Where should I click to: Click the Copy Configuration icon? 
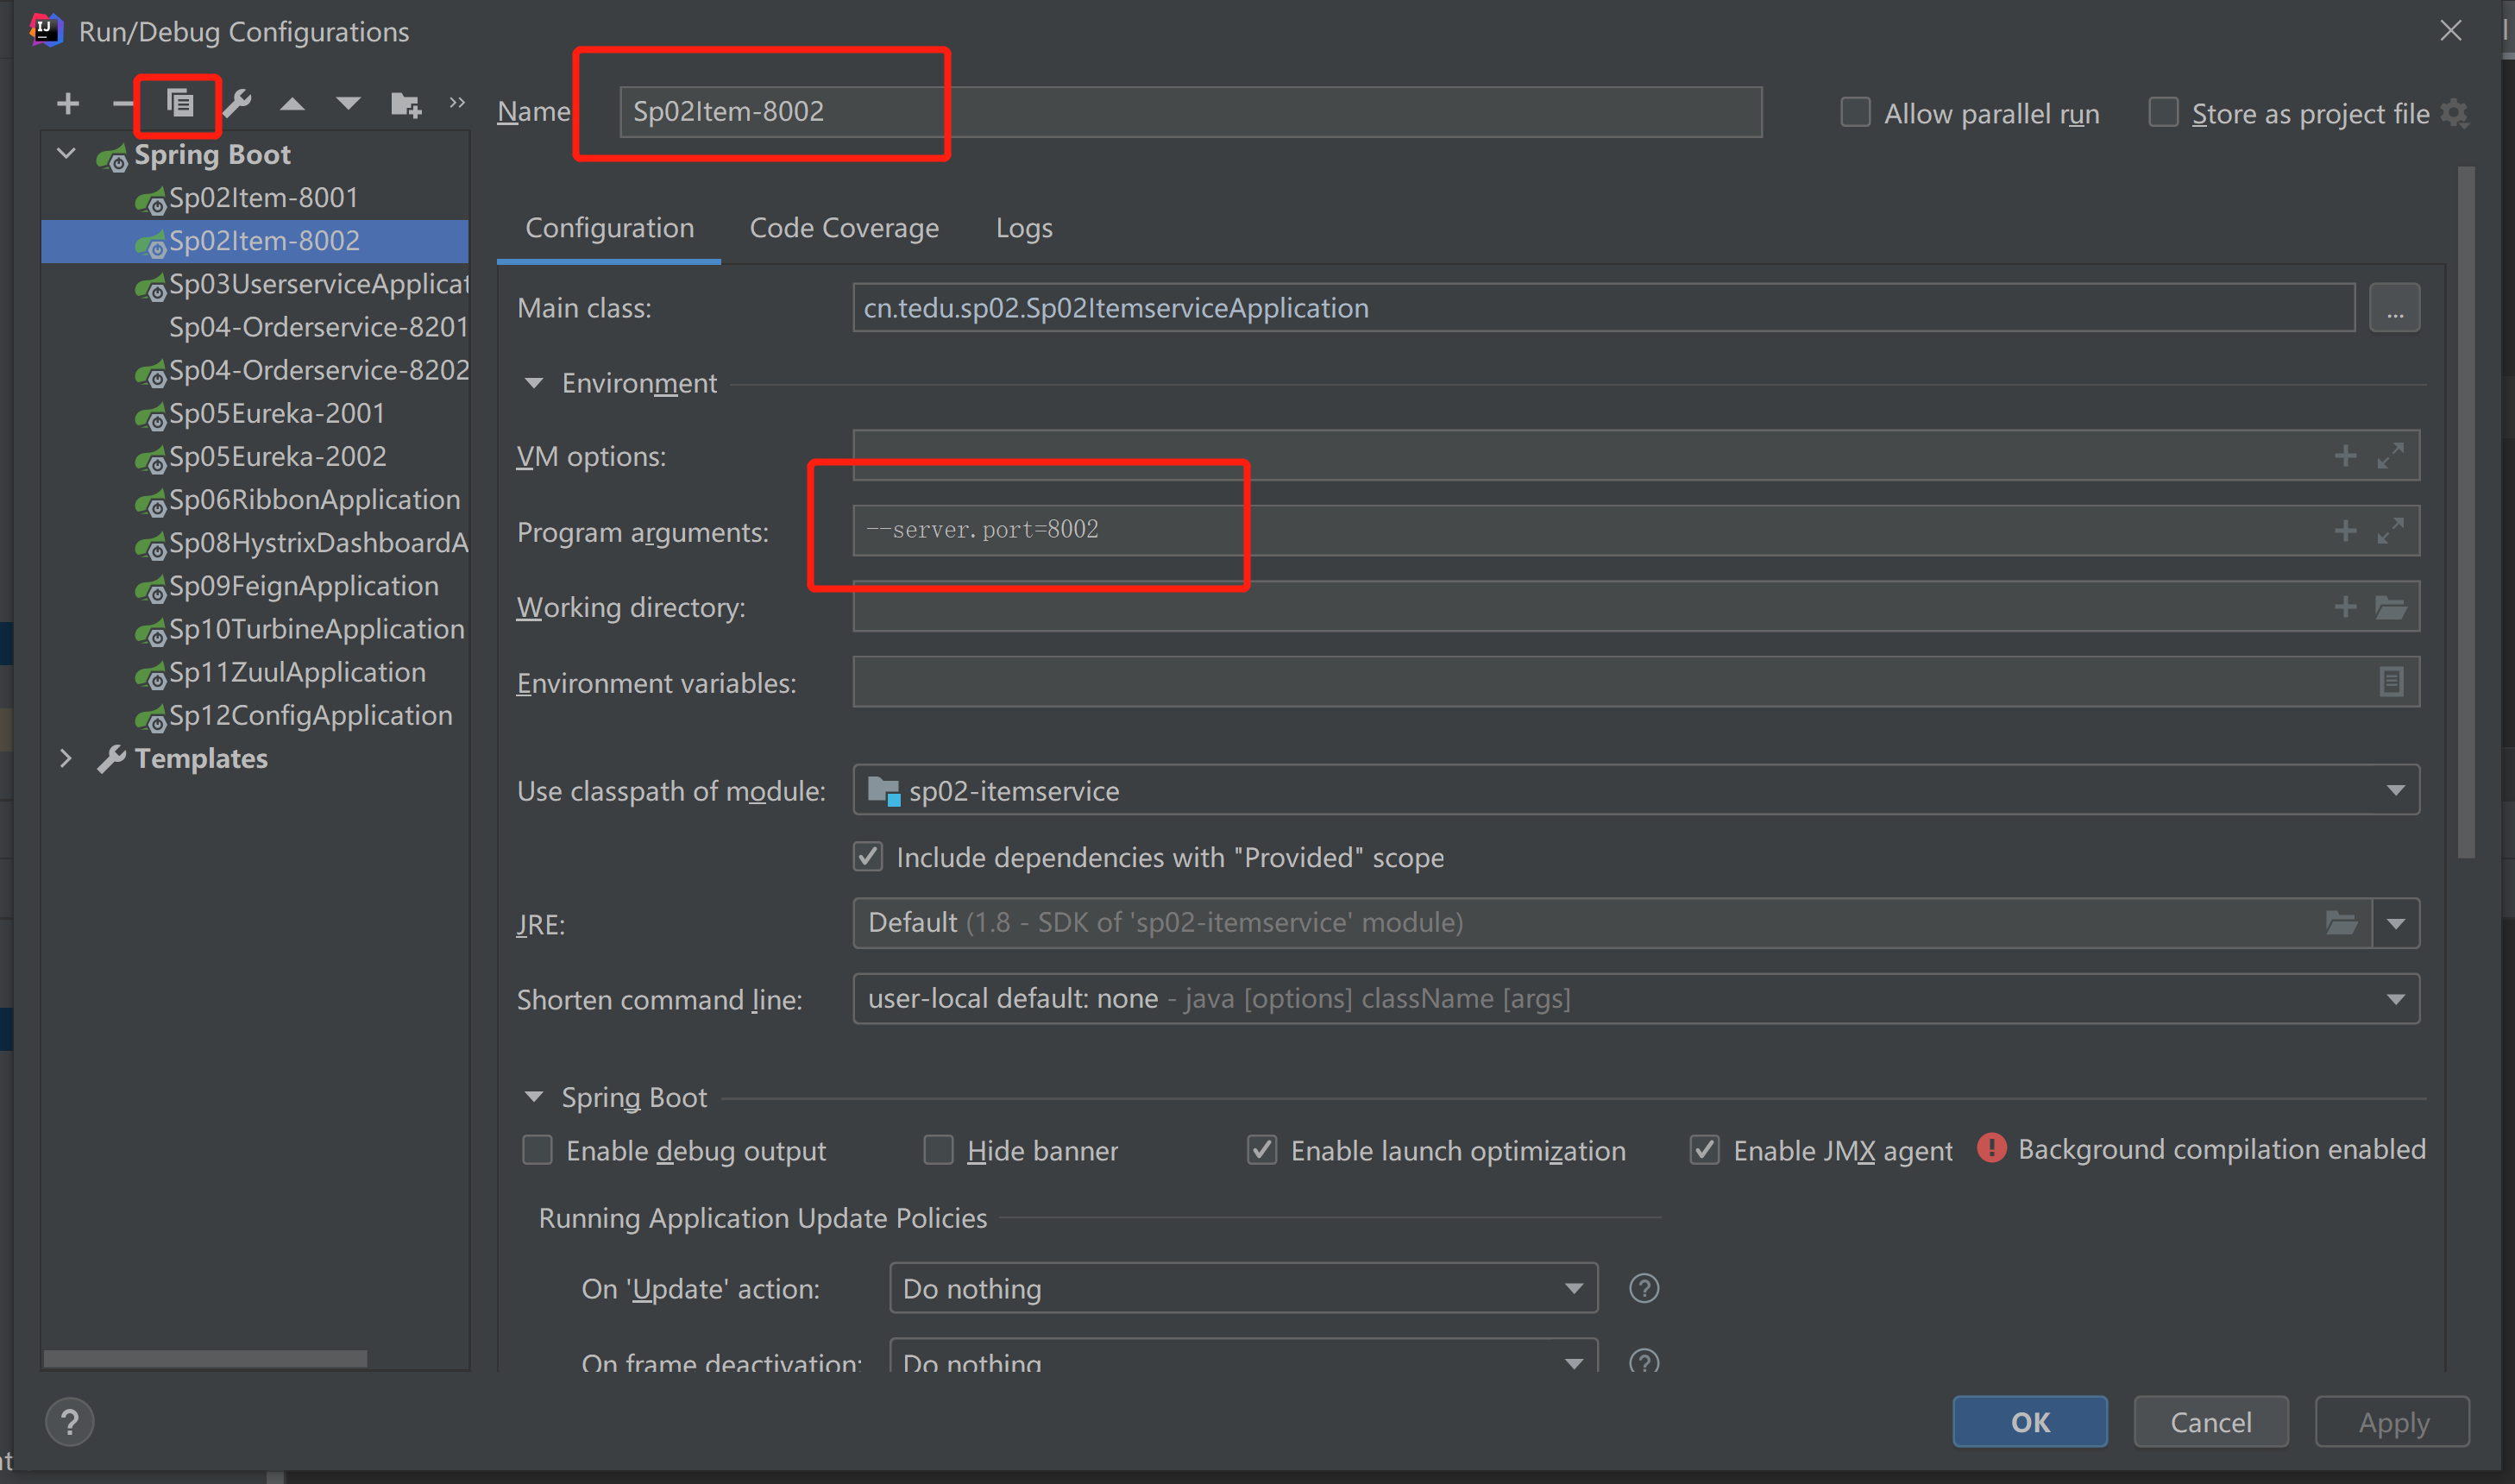[180, 103]
